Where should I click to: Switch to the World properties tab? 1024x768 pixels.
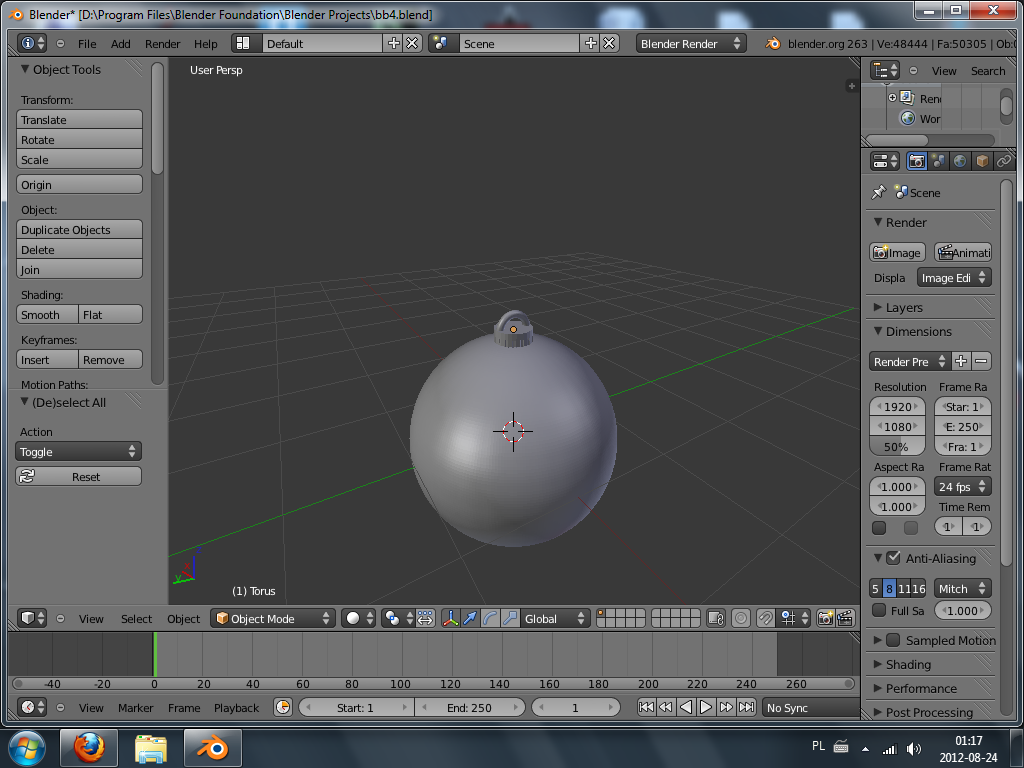pyautogui.click(x=960, y=161)
